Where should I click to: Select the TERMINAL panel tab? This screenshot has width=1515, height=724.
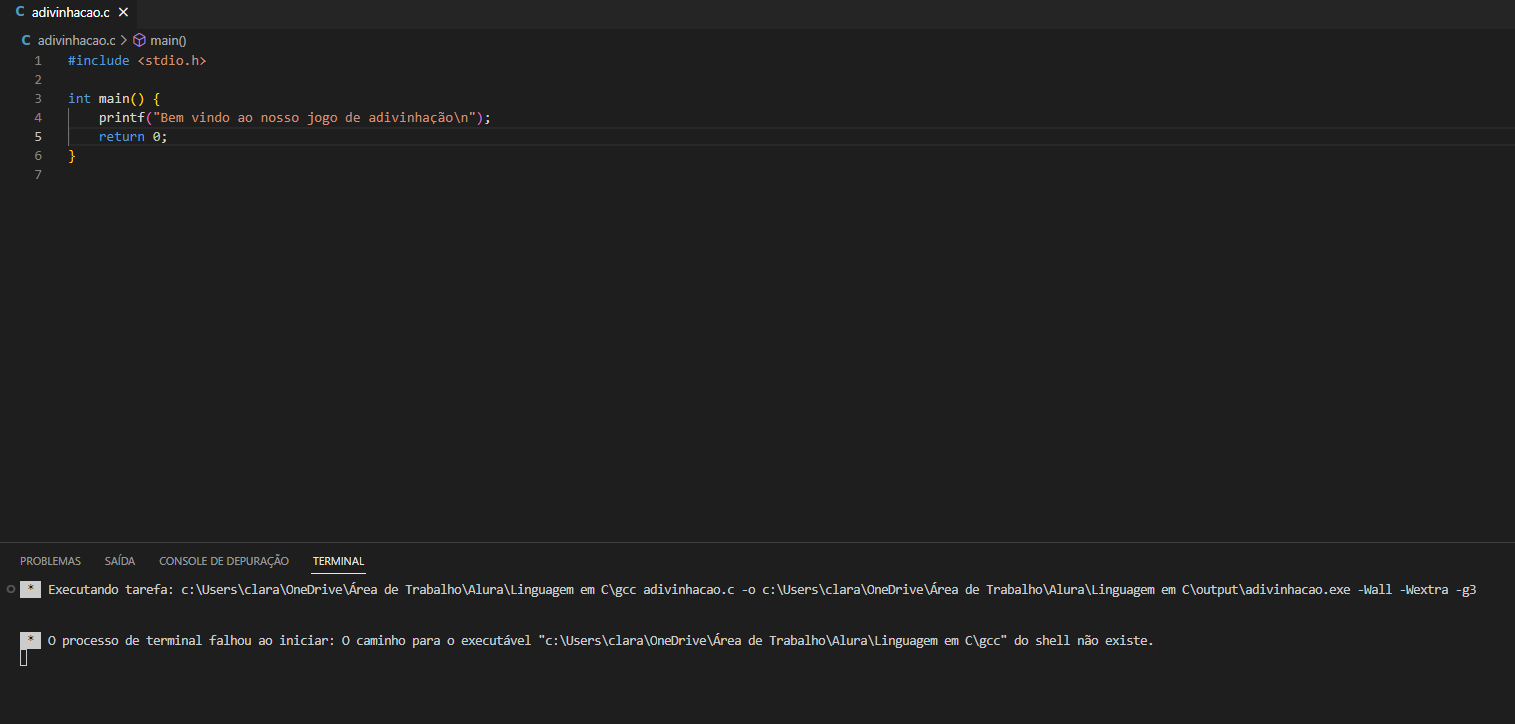[338, 561]
